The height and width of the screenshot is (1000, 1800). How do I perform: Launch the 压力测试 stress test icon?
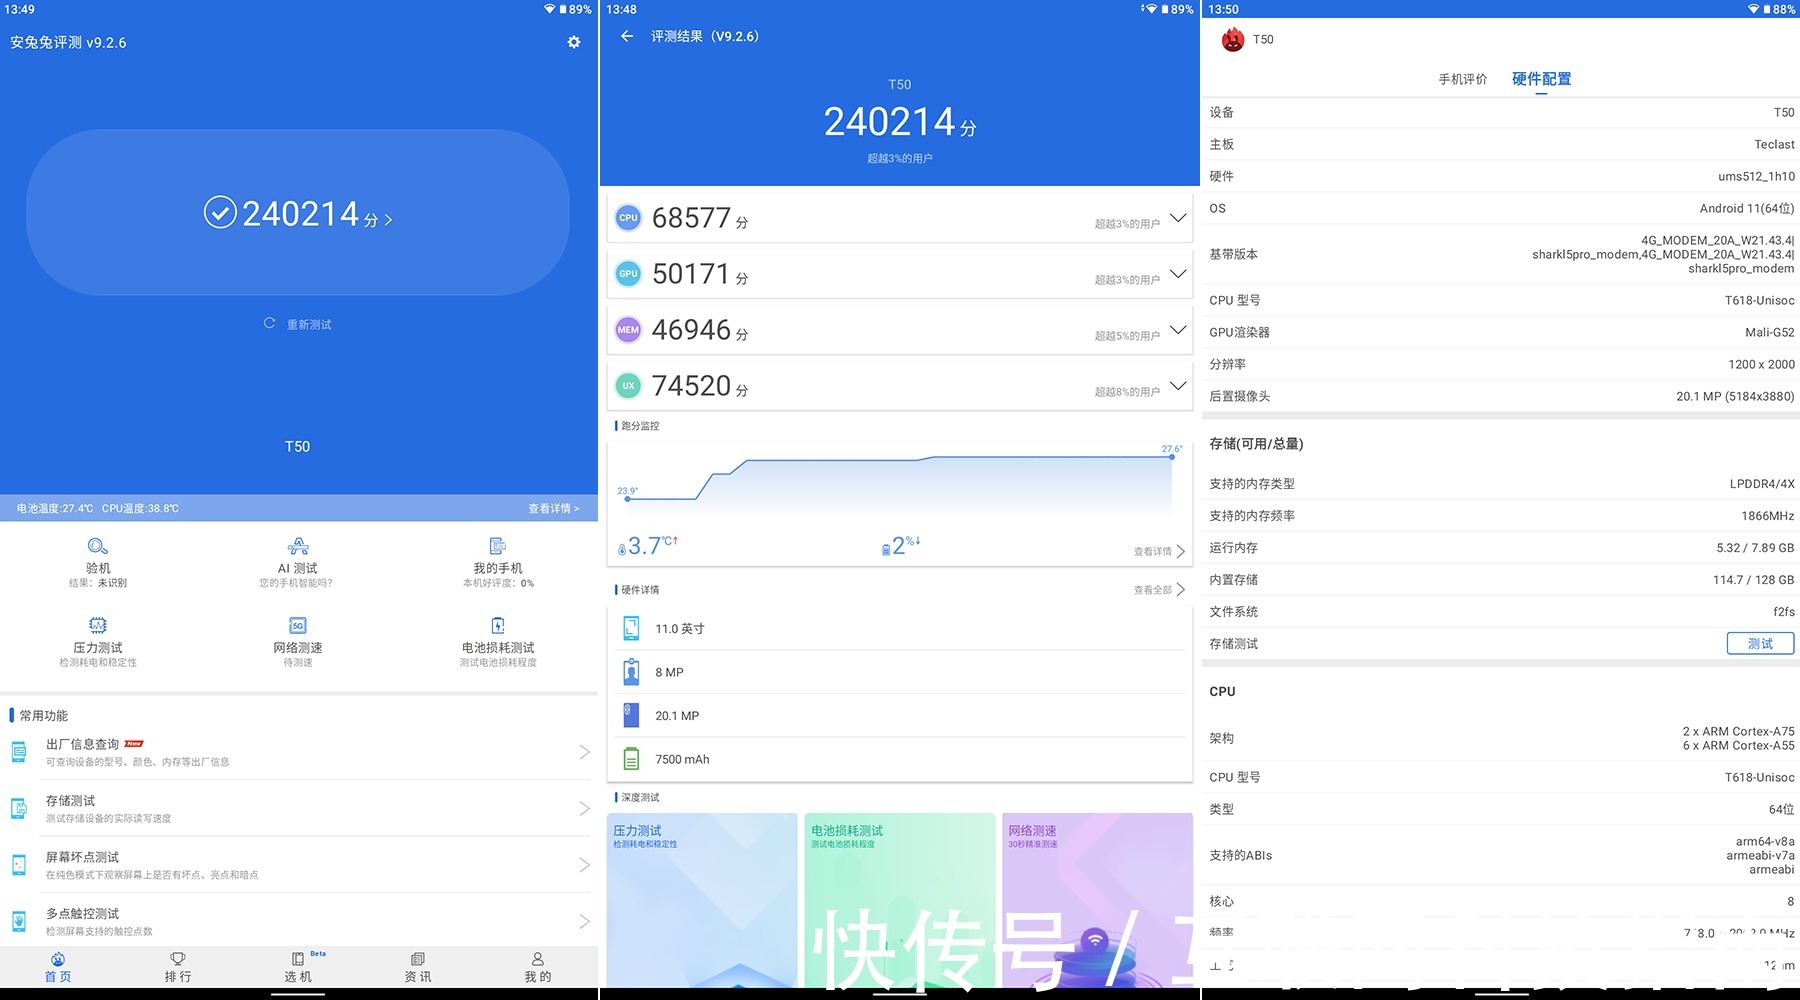98,625
